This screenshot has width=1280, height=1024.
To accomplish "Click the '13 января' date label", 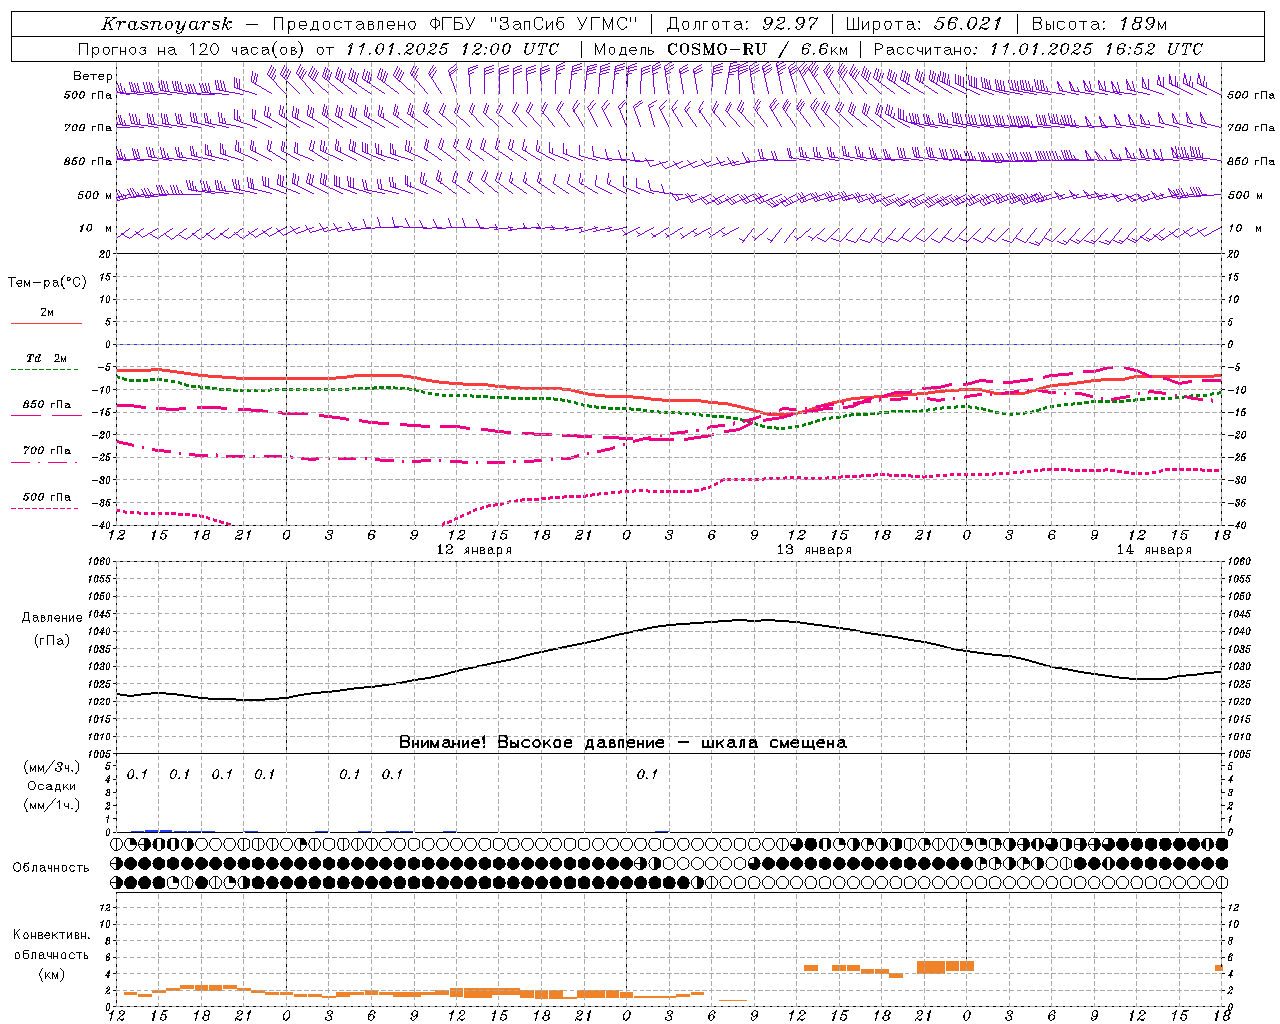I will pos(814,550).
